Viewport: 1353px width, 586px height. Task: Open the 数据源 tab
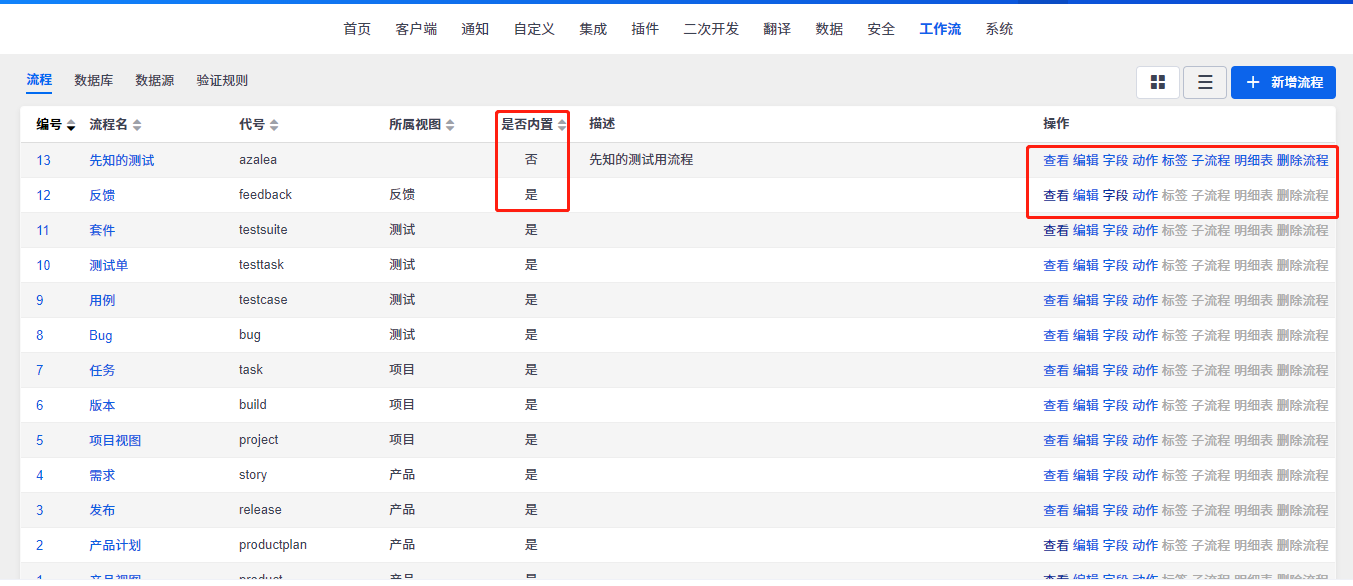[x=155, y=80]
